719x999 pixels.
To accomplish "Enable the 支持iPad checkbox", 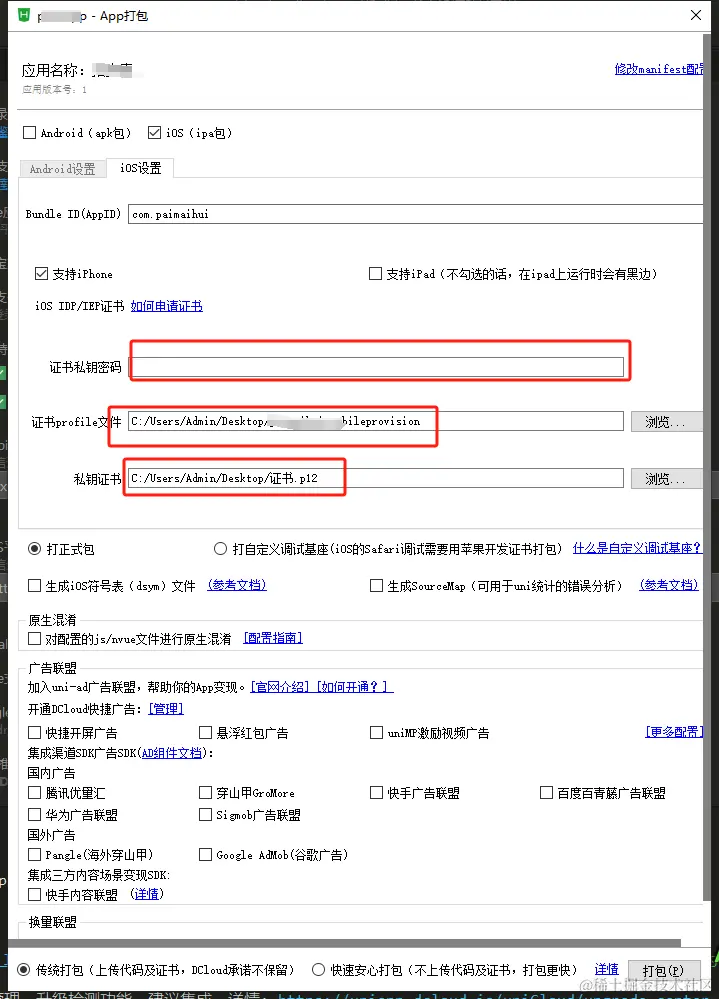I will [x=375, y=274].
